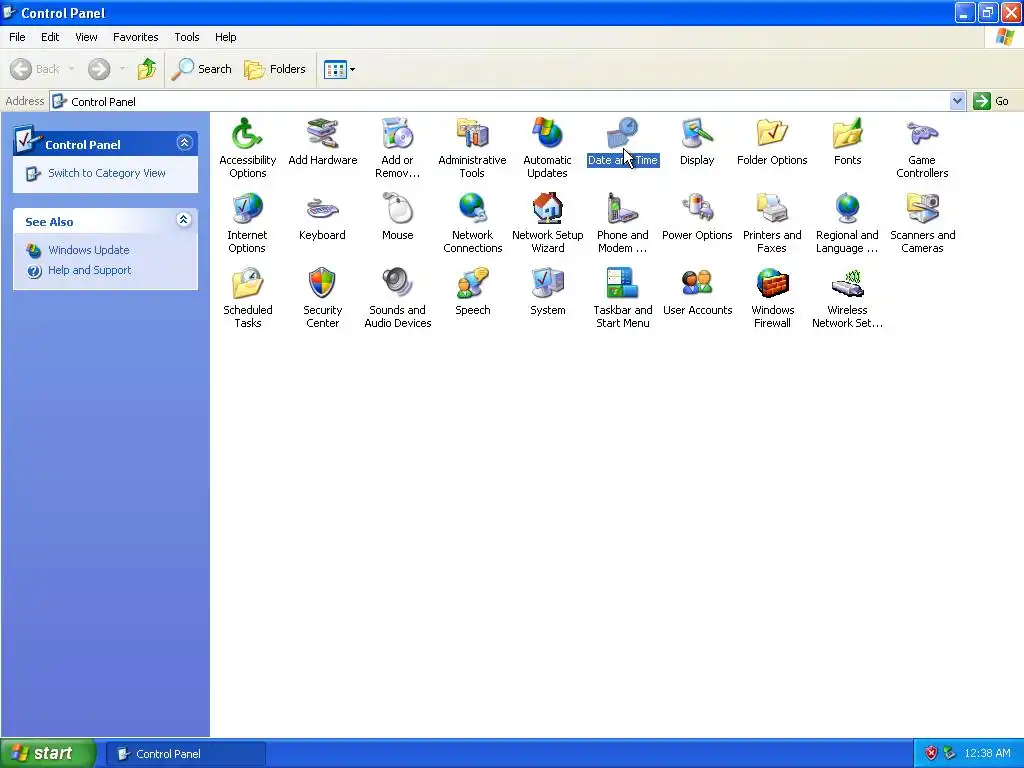Select Folder Options icon
This screenshot has width=1024, height=768.
click(x=772, y=134)
